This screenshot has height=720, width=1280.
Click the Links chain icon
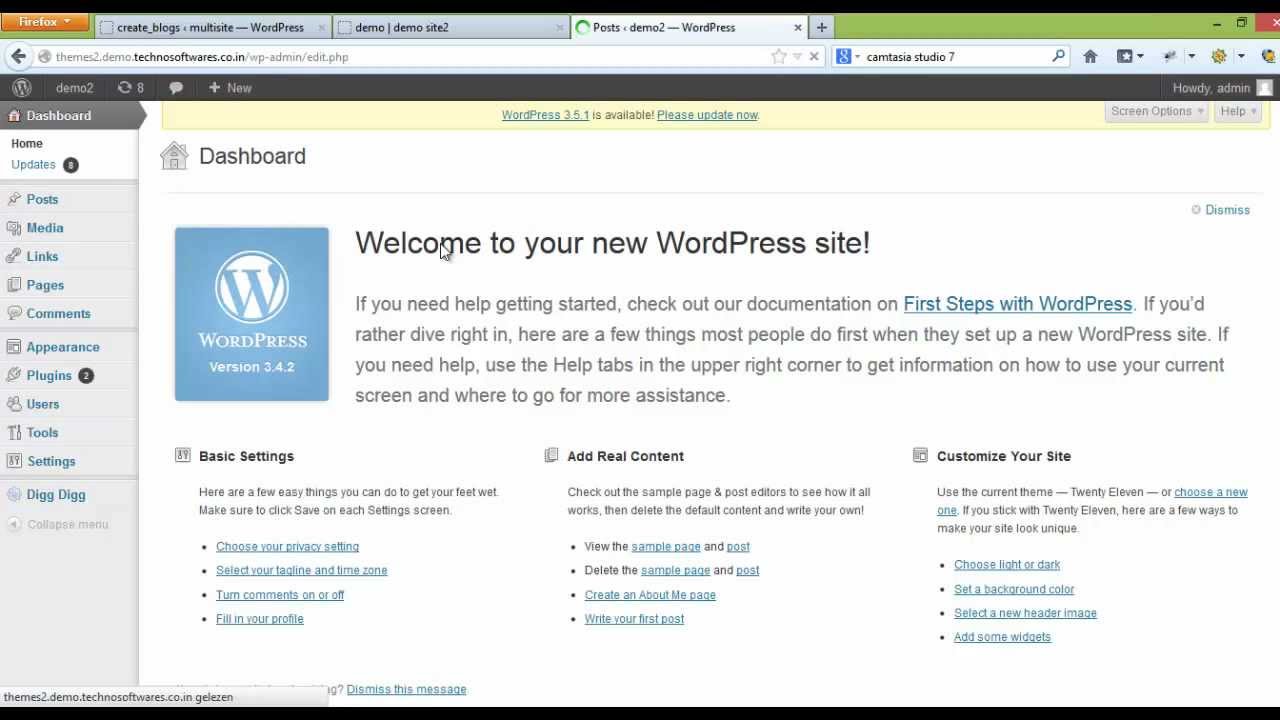click(13, 257)
